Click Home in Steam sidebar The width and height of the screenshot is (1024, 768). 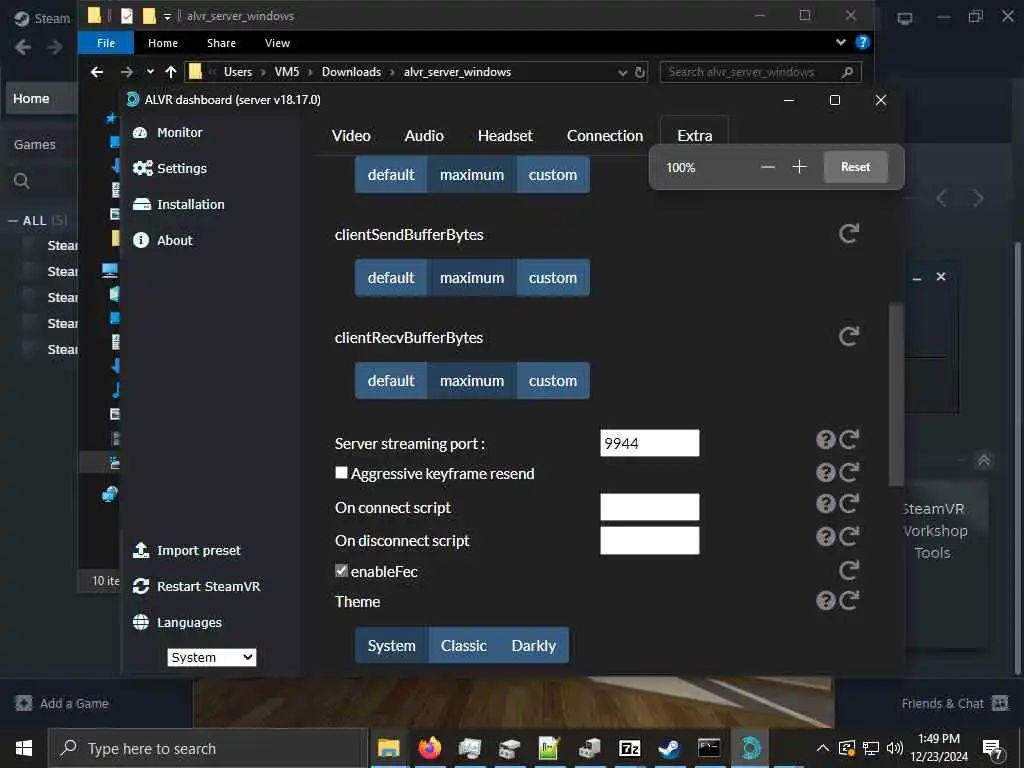tap(39, 99)
